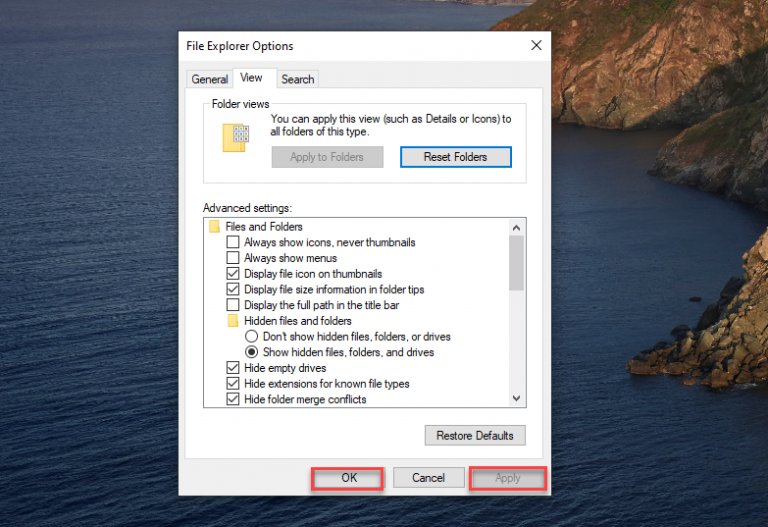Click the Files and Folders folder icon
The width and height of the screenshot is (768, 527).
tap(215, 227)
